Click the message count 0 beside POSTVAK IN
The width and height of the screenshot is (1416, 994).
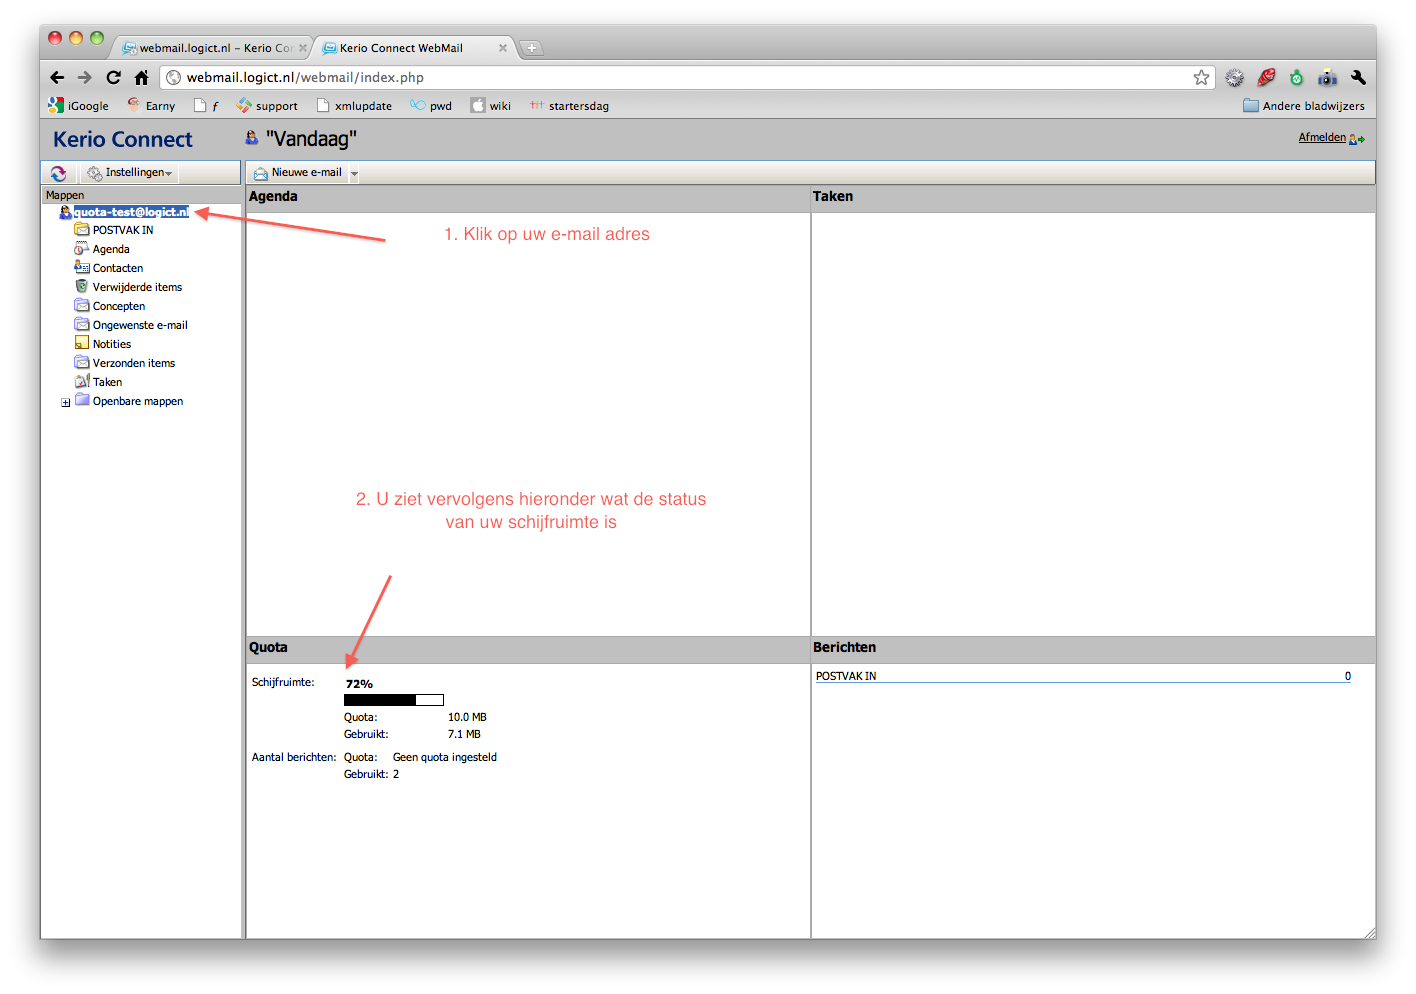pyautogui.click(x=1348, y=676)
